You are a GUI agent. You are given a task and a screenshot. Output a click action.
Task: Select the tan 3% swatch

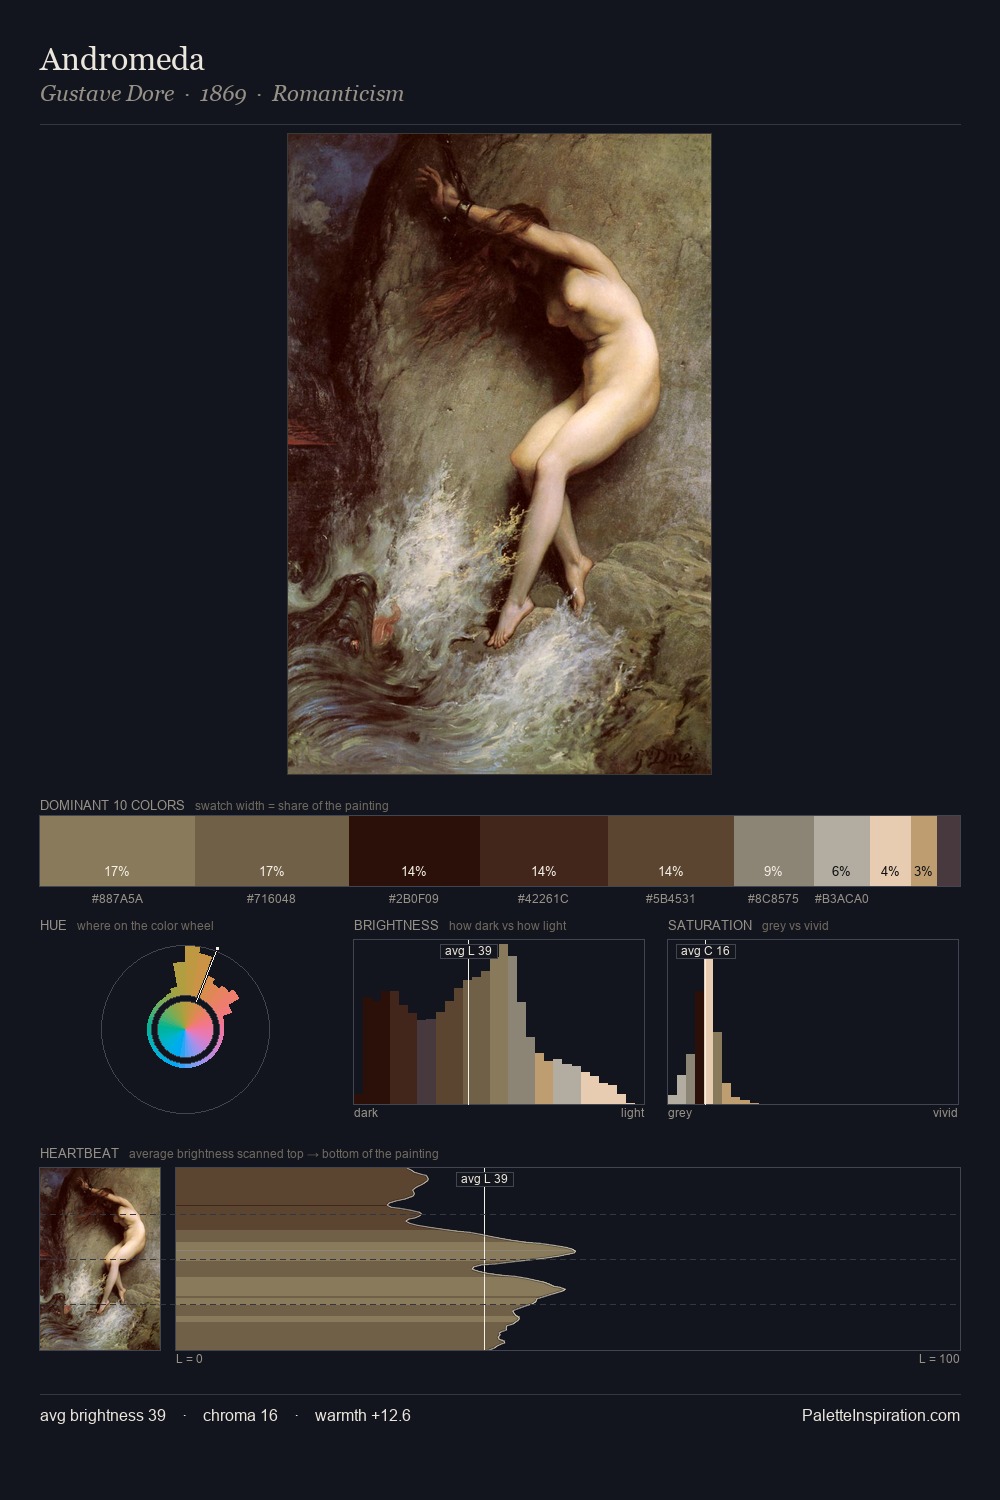click(x=924, y=851)
